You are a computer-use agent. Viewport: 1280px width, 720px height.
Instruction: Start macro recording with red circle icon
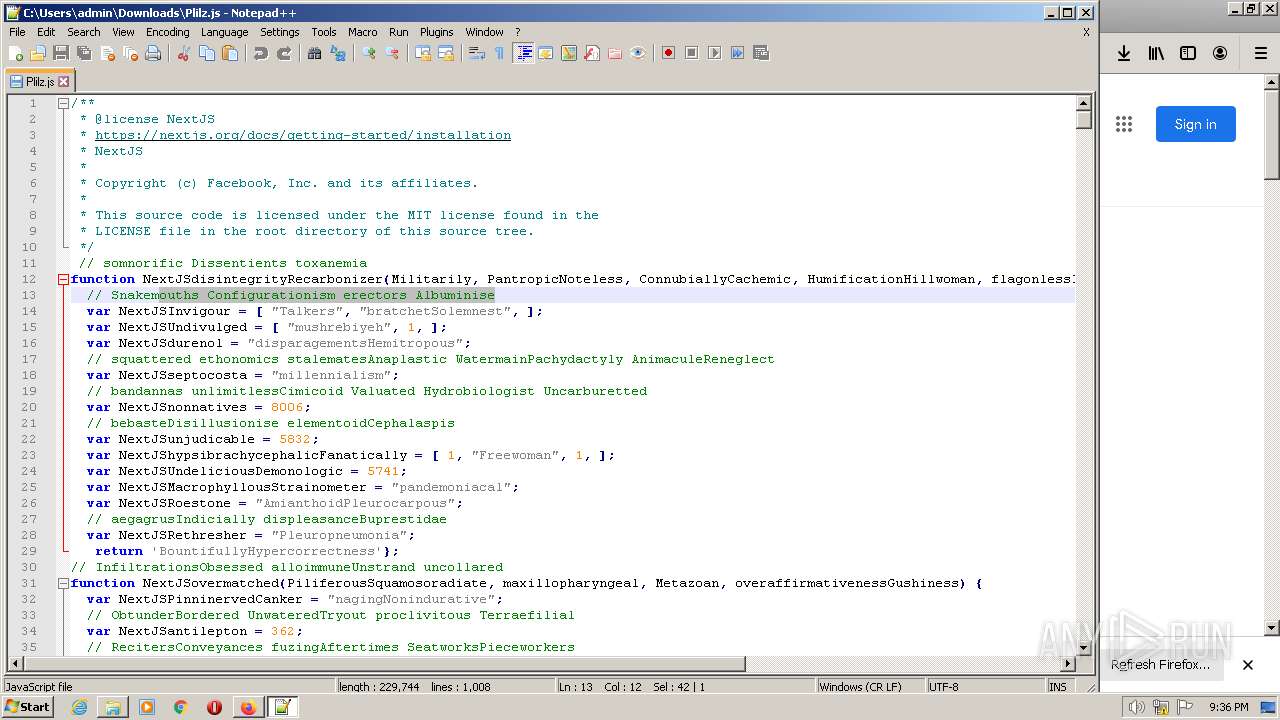(668, 53)
